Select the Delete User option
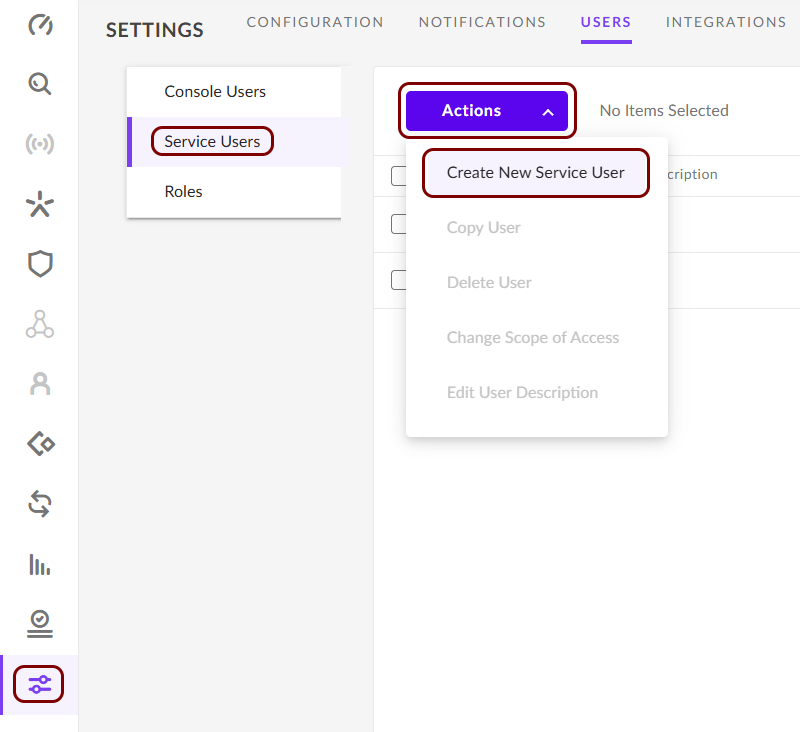800x732 pixels. tap(489, 283)
